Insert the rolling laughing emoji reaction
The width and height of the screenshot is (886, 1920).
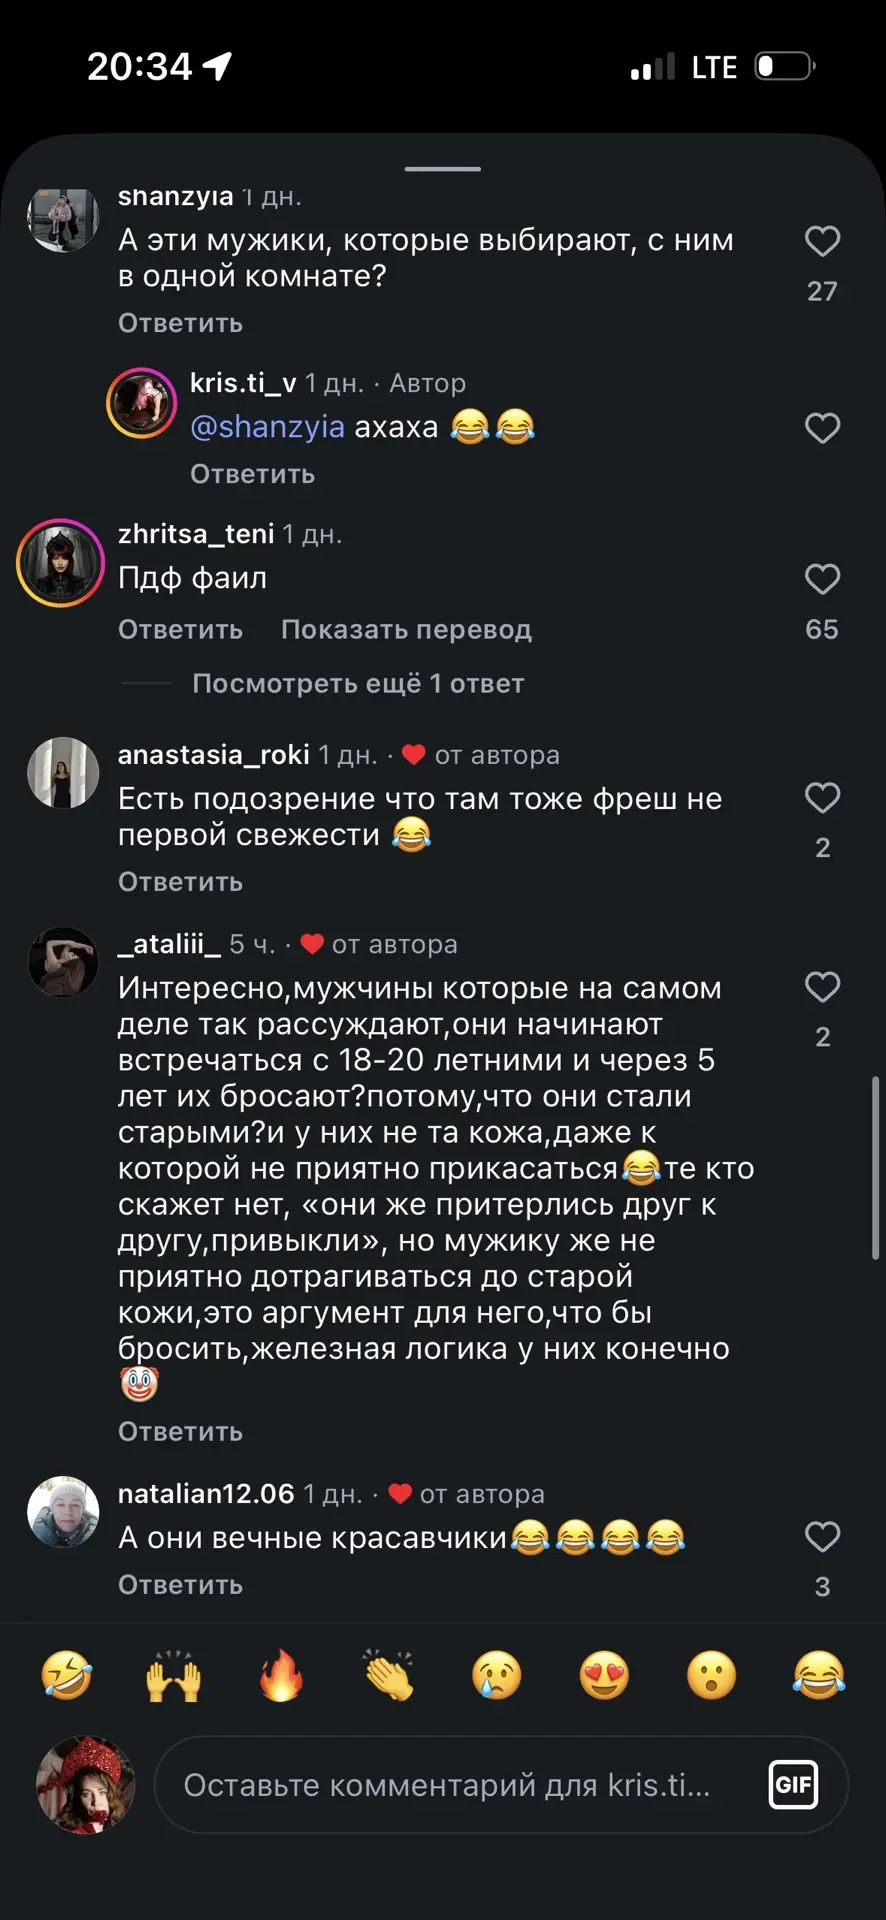[66, 1675]
